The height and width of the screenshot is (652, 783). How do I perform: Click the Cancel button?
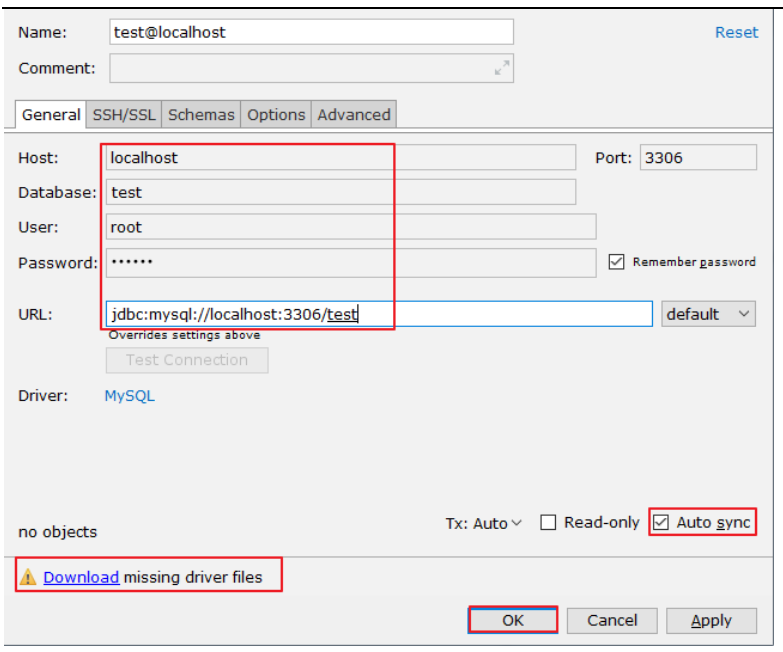click(612, 620)
